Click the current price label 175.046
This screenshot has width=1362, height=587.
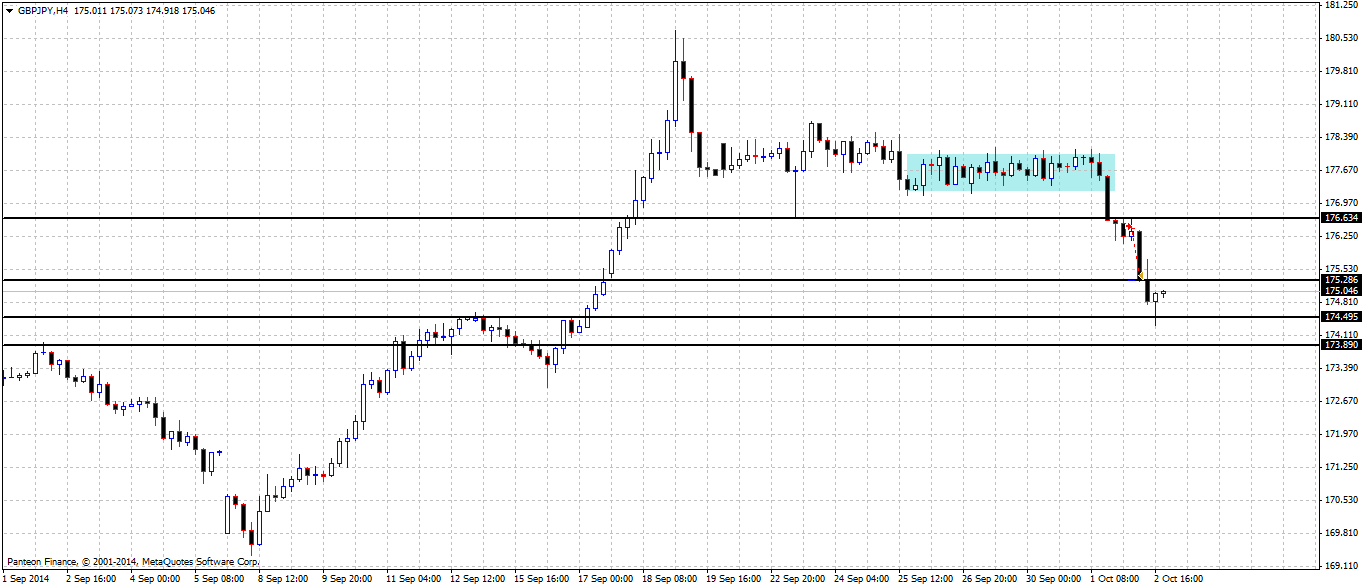pos(1340,290)
